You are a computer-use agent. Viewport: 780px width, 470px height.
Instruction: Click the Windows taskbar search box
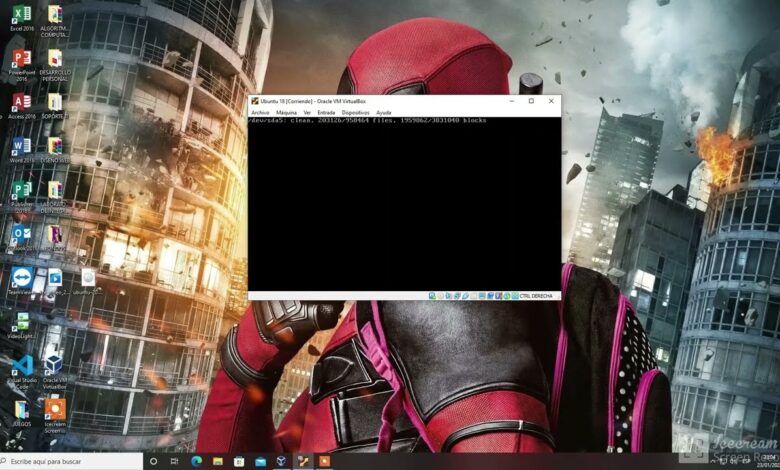pos(72,462)
